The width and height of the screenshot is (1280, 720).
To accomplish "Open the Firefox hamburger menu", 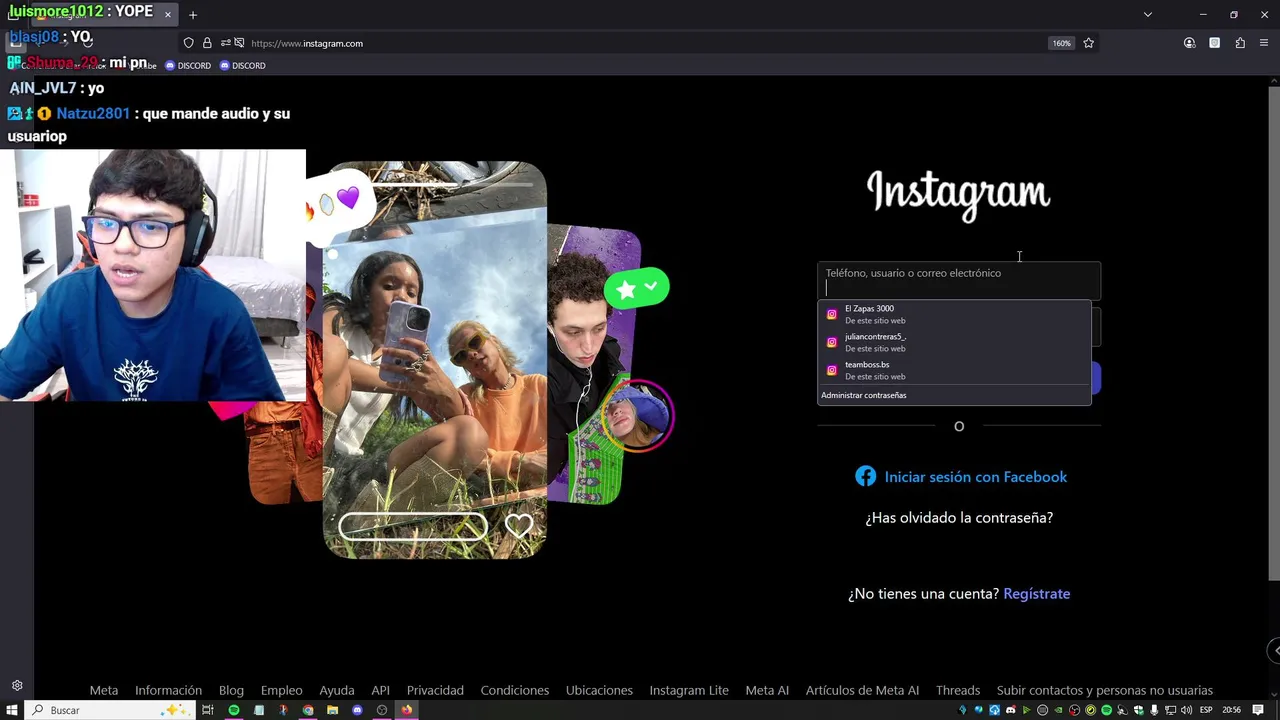I will 1265,43.
